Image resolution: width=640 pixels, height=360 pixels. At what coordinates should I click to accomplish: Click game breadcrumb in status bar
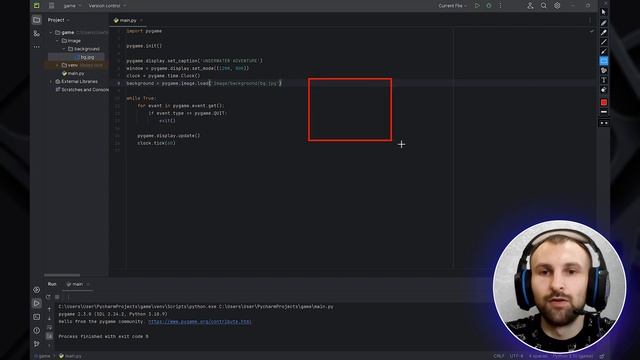44,356
